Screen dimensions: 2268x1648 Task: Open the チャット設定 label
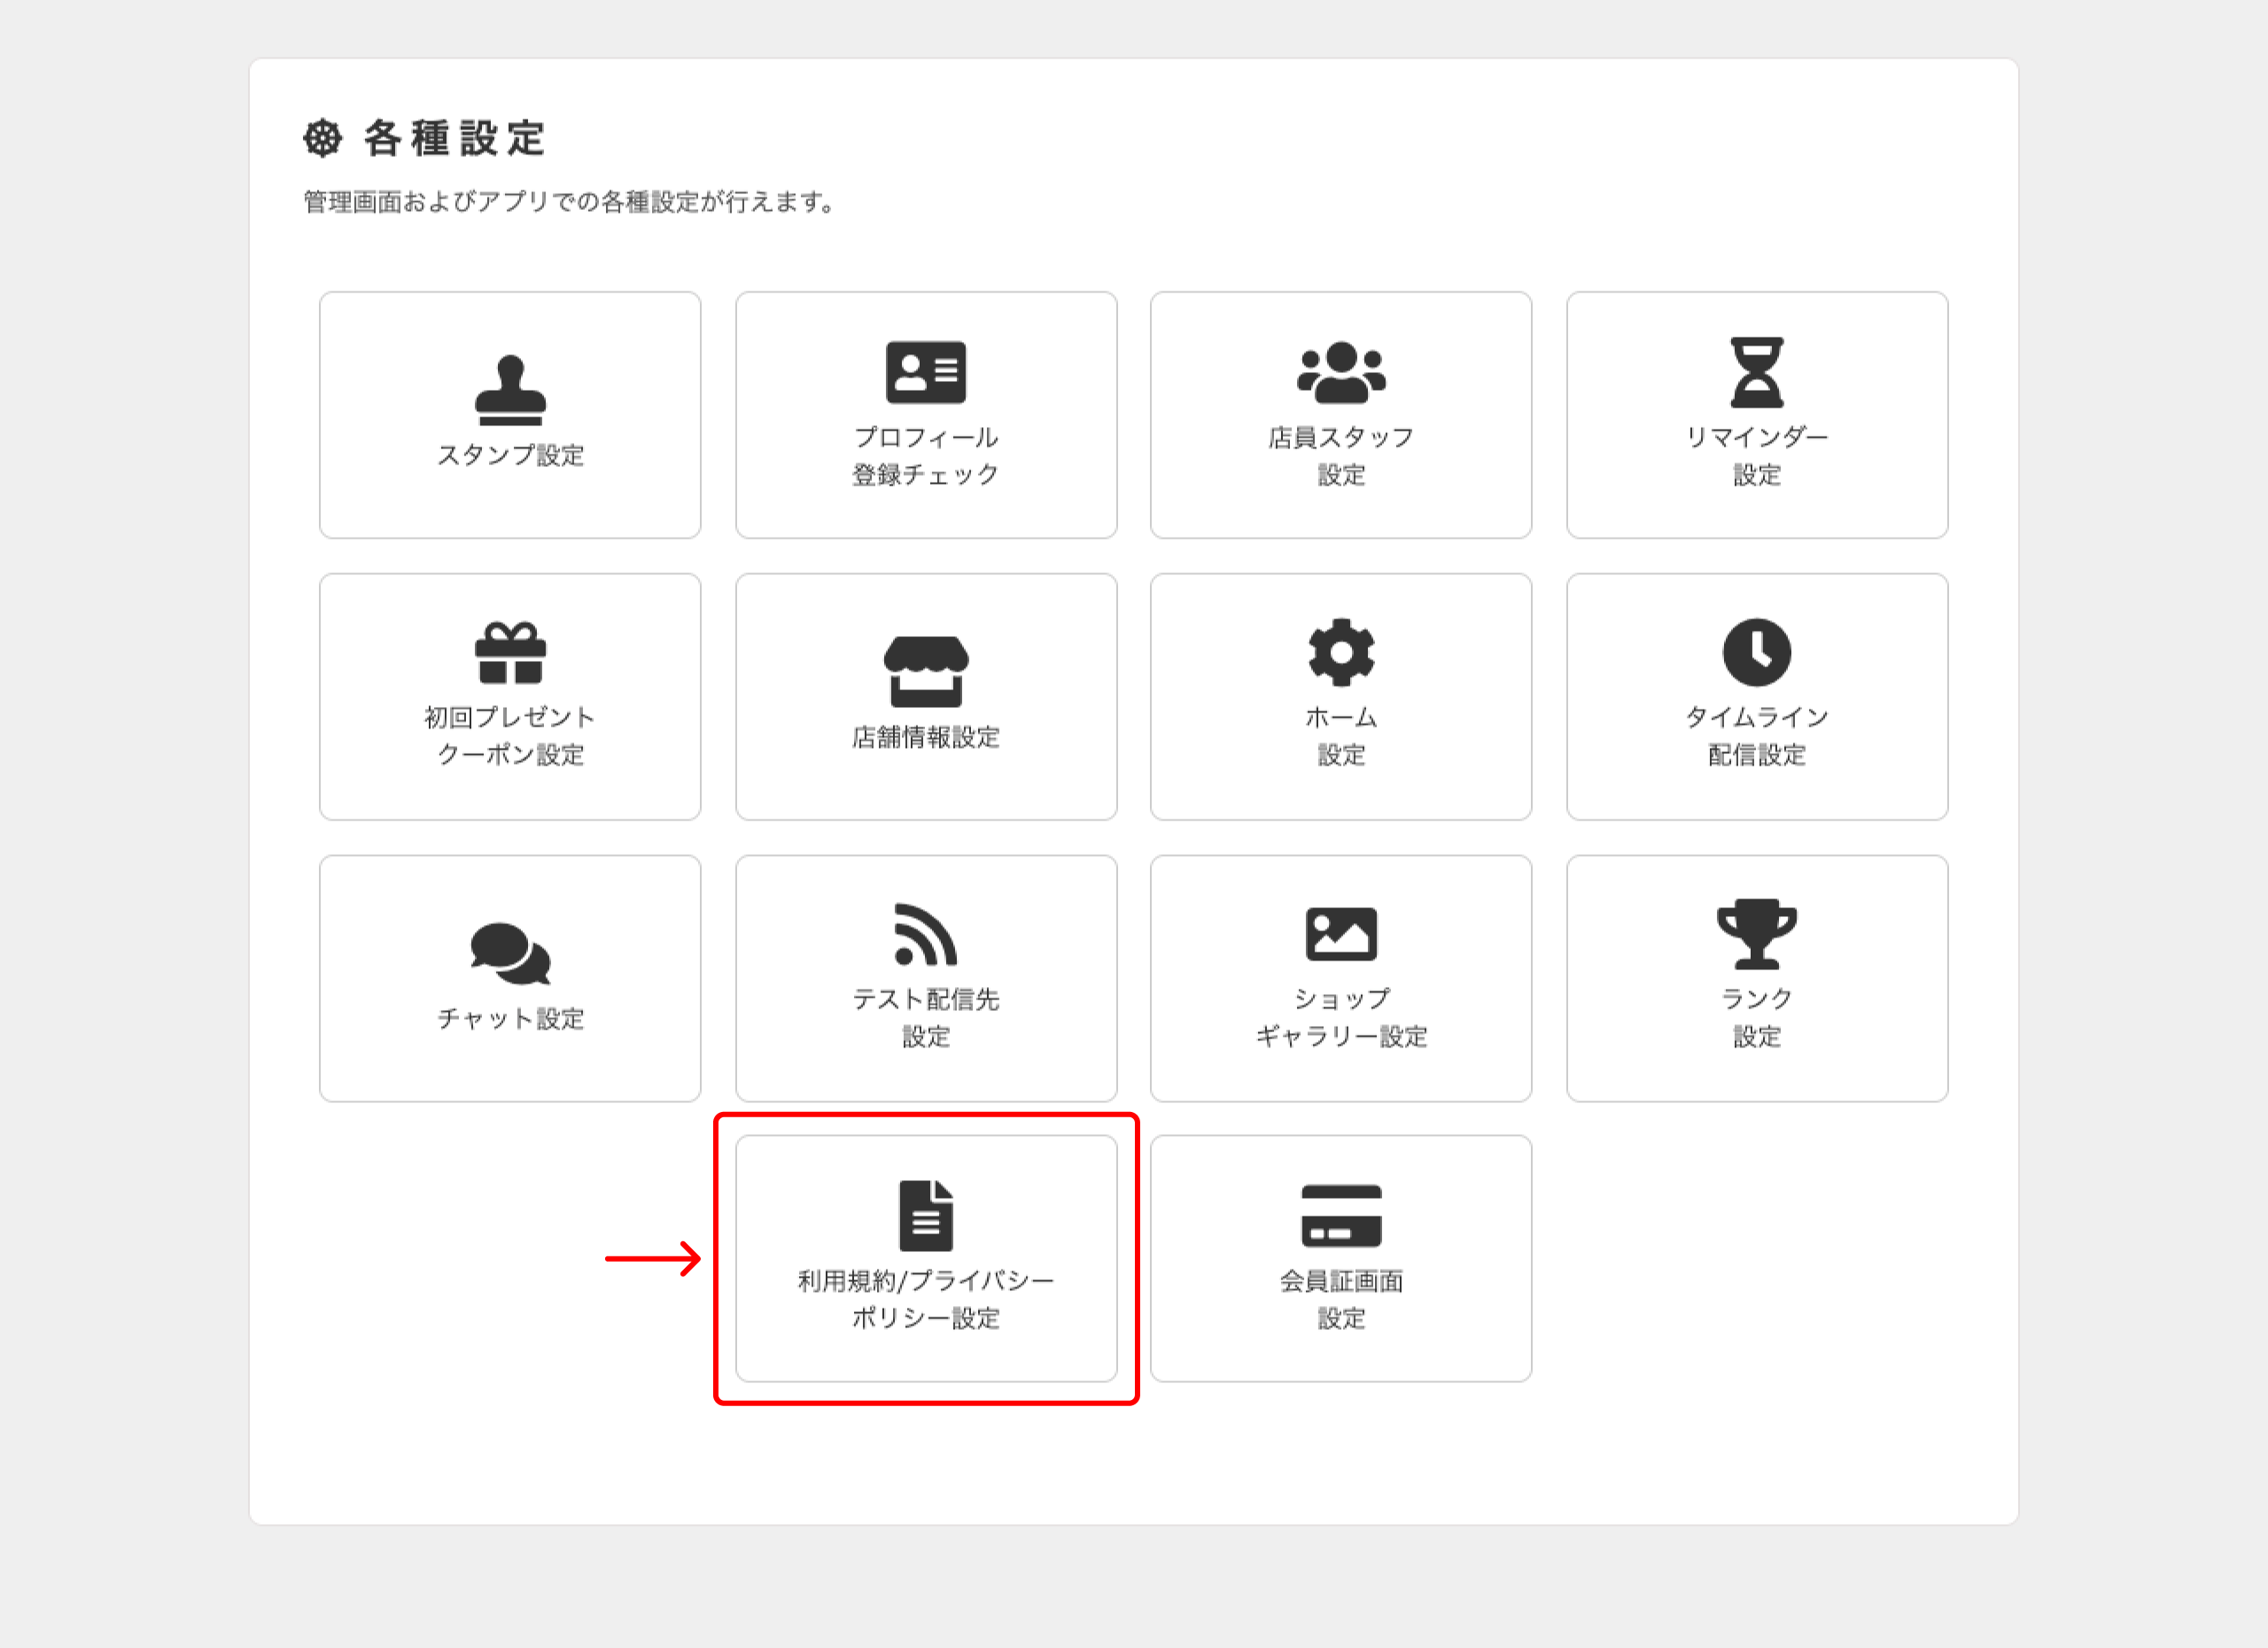tap(510, 1018)
